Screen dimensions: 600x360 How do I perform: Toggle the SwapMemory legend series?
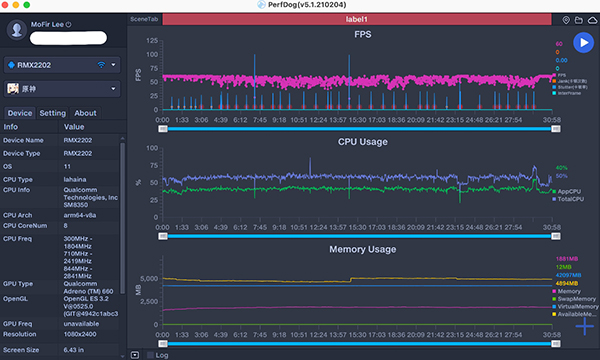(x=574, y=299)
